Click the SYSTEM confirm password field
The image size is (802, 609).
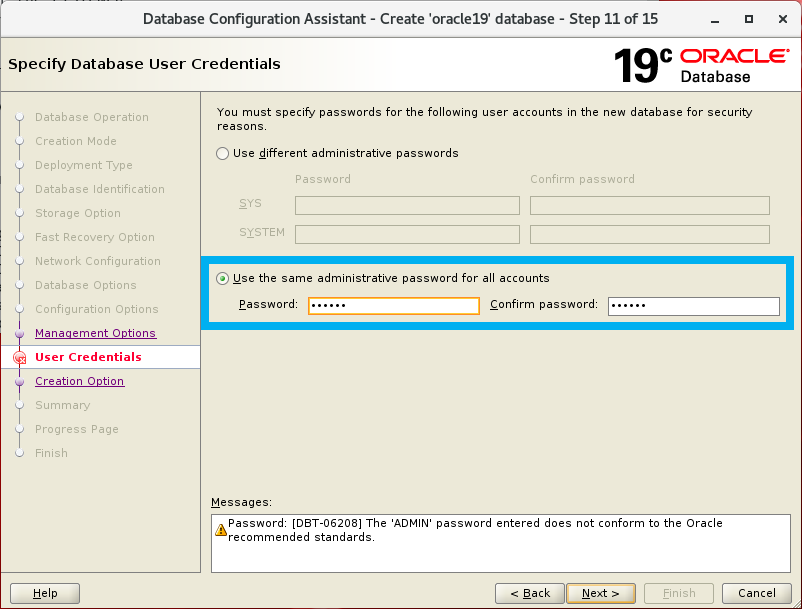coord(650,235)
